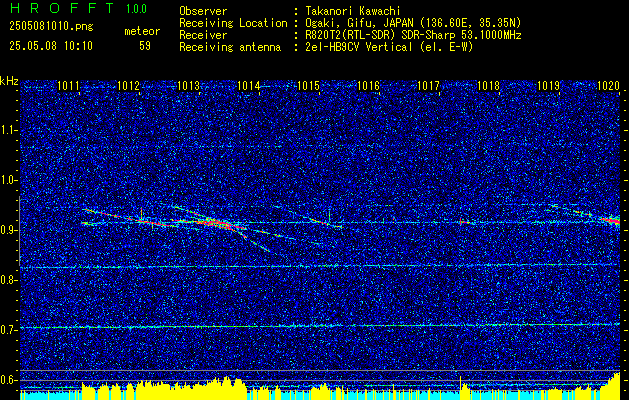This screenshot has height=400, width=629.
Task: Click time marker 1017
Action: pyautogui.click(x=428, y=85)
